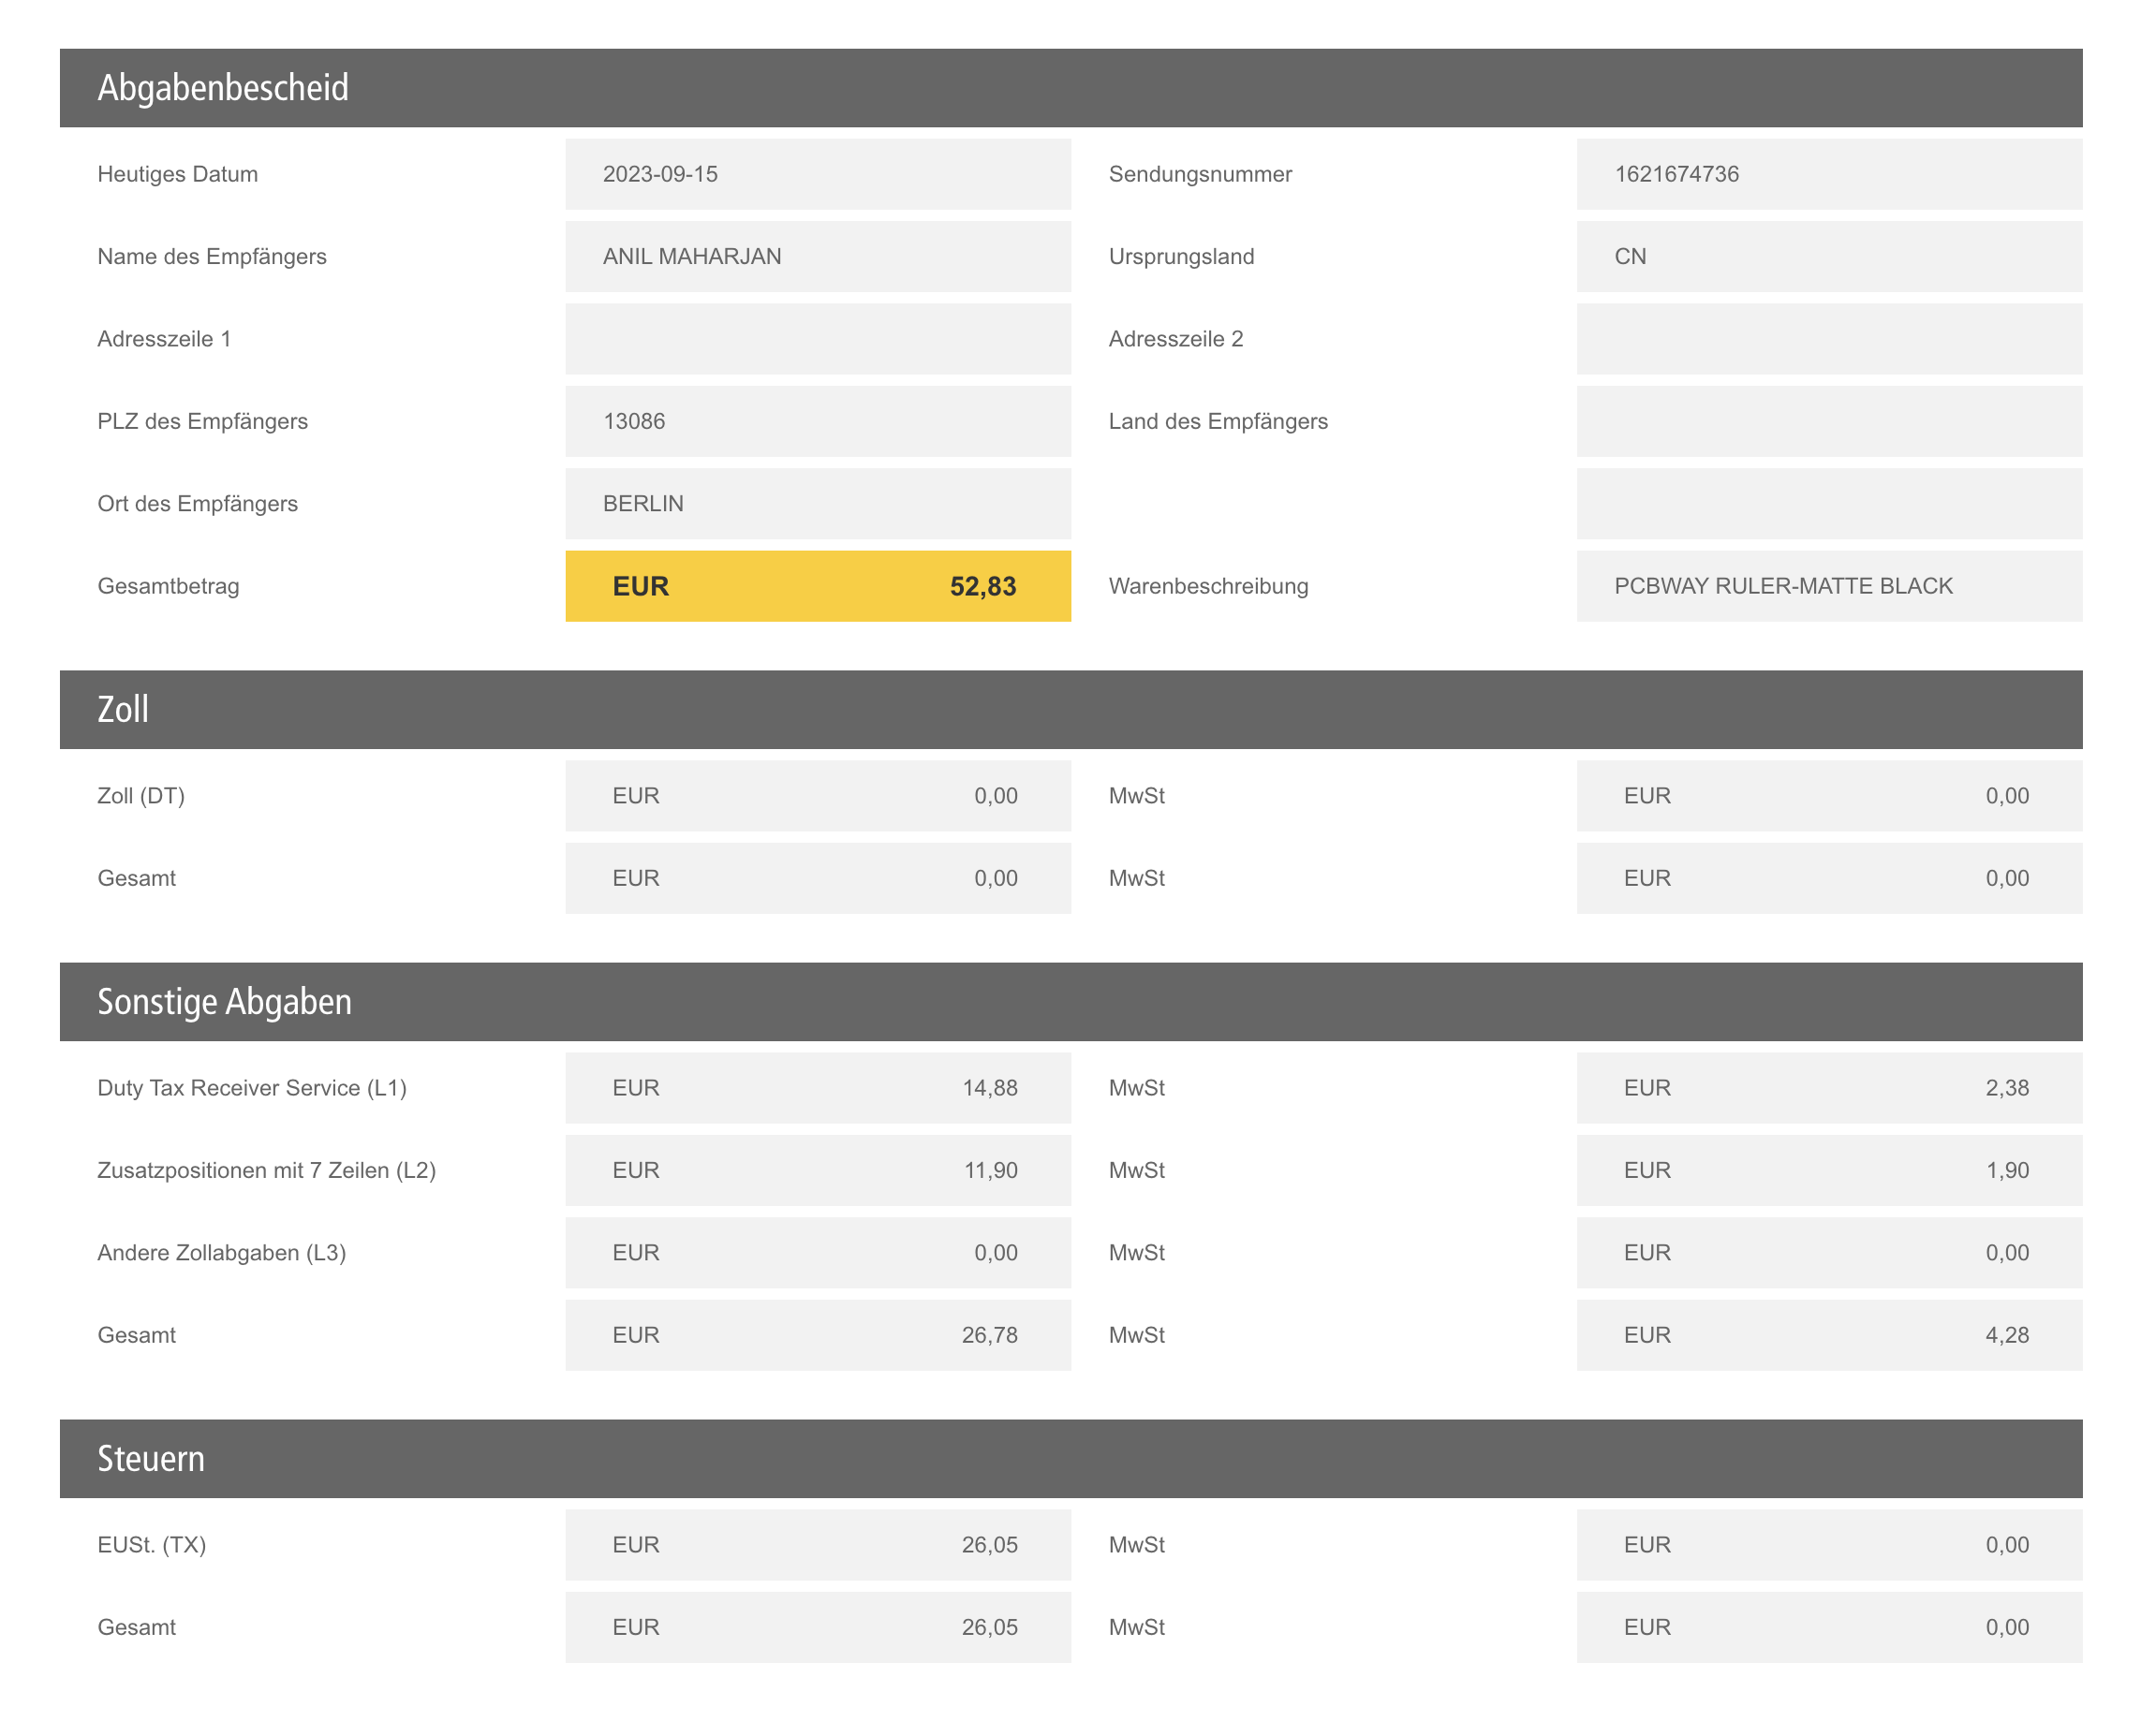Screen dimensions: 2156x1736
Task: Click the Sonstige Abgaben section header
Action: tap(1070, 1002)
